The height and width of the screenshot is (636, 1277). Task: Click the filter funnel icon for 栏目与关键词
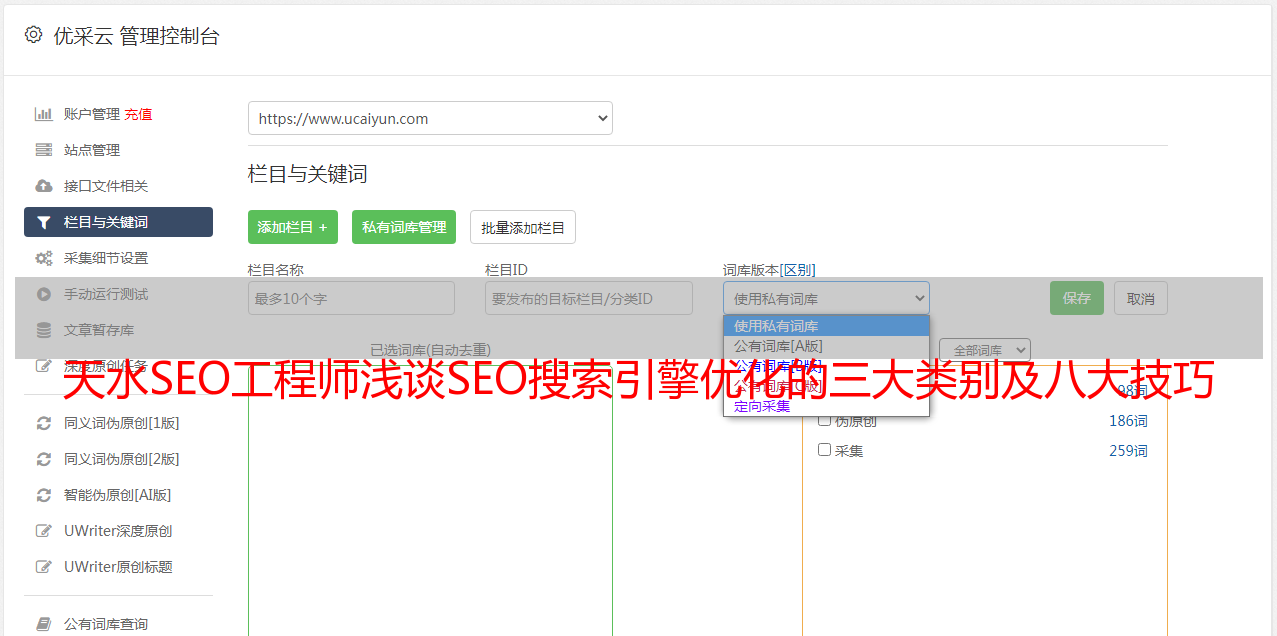43,222
